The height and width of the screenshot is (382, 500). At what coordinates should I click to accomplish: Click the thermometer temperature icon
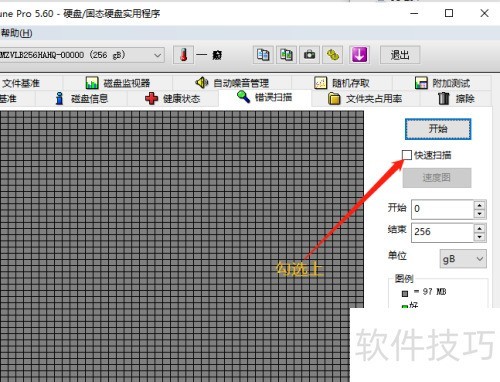click(183, 55)
